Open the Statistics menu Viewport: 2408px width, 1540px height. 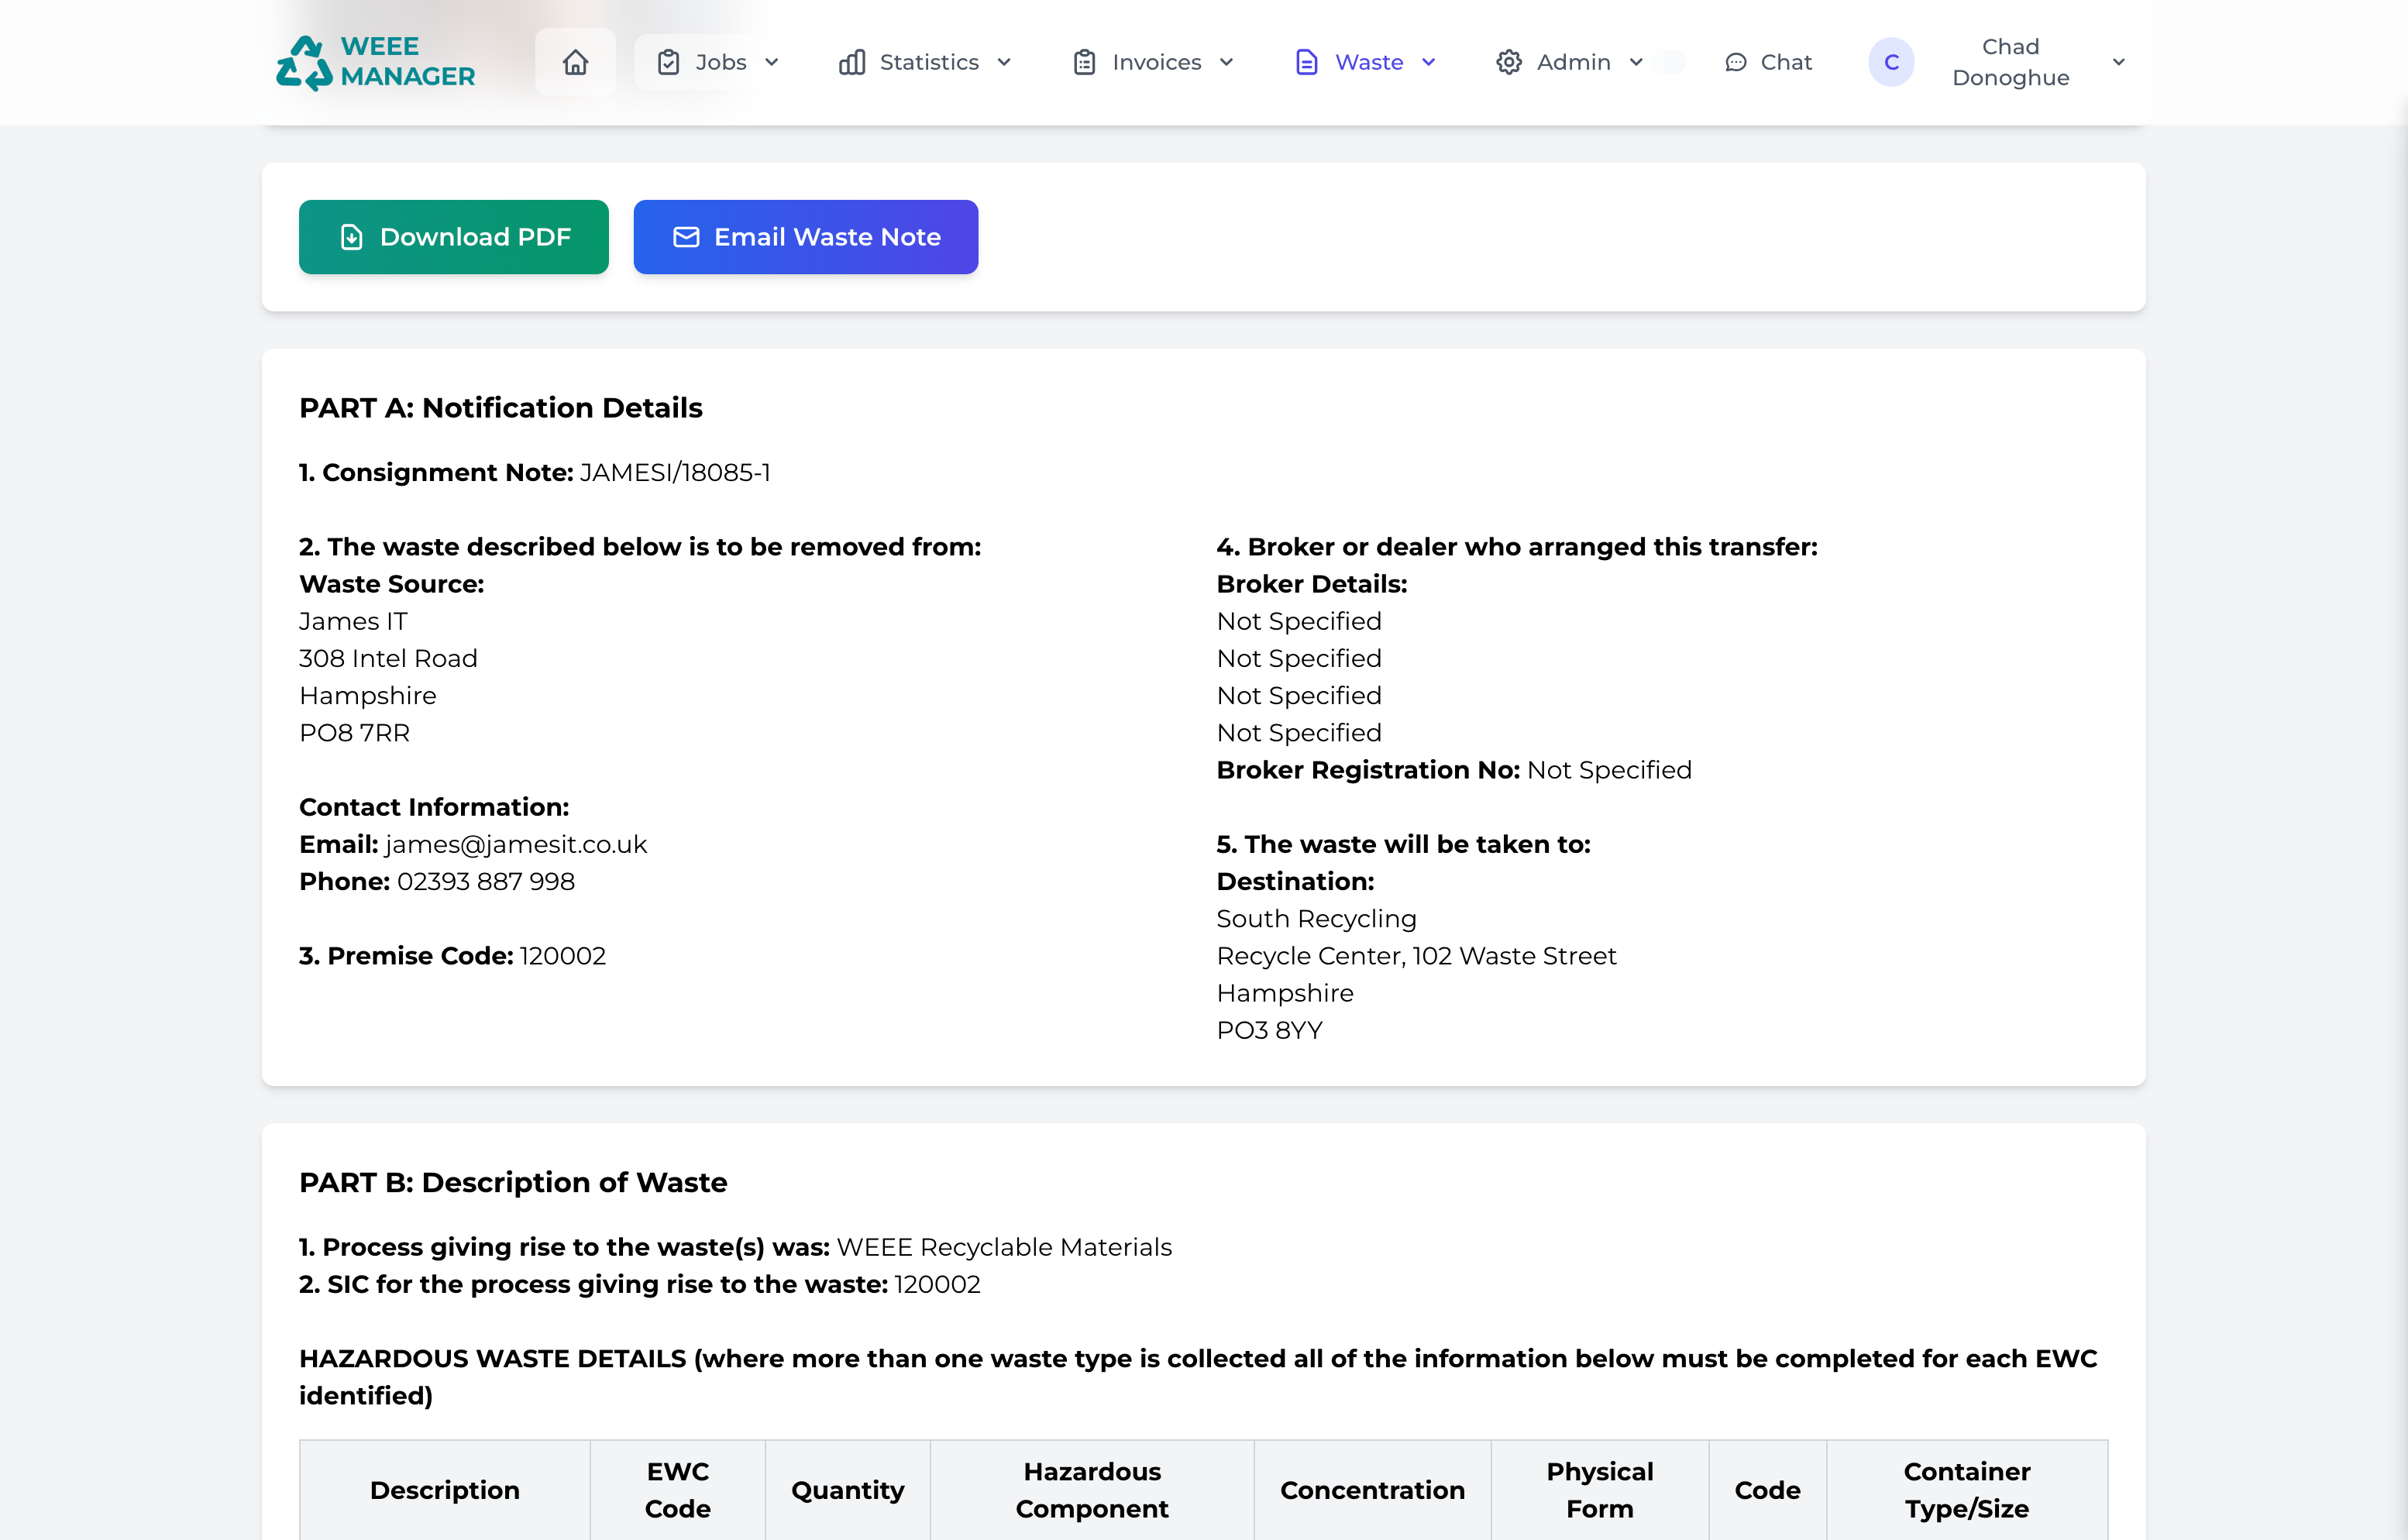[925, 62]
